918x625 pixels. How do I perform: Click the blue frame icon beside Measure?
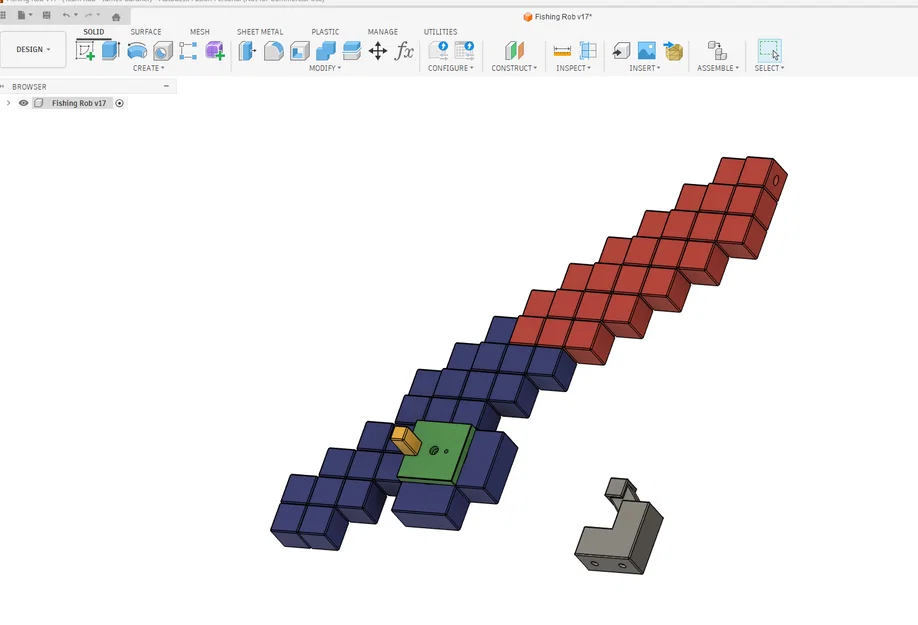(588, 51)
